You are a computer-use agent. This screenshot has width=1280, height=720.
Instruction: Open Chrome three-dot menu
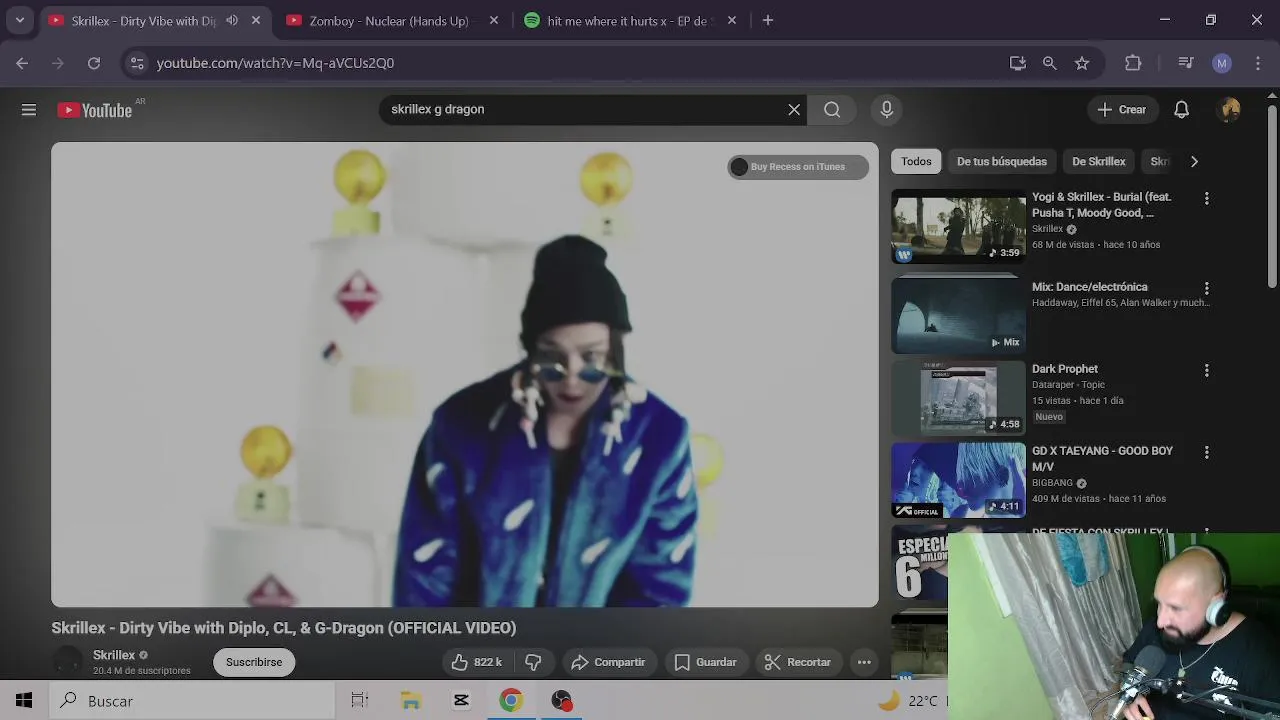point(1258,63)
